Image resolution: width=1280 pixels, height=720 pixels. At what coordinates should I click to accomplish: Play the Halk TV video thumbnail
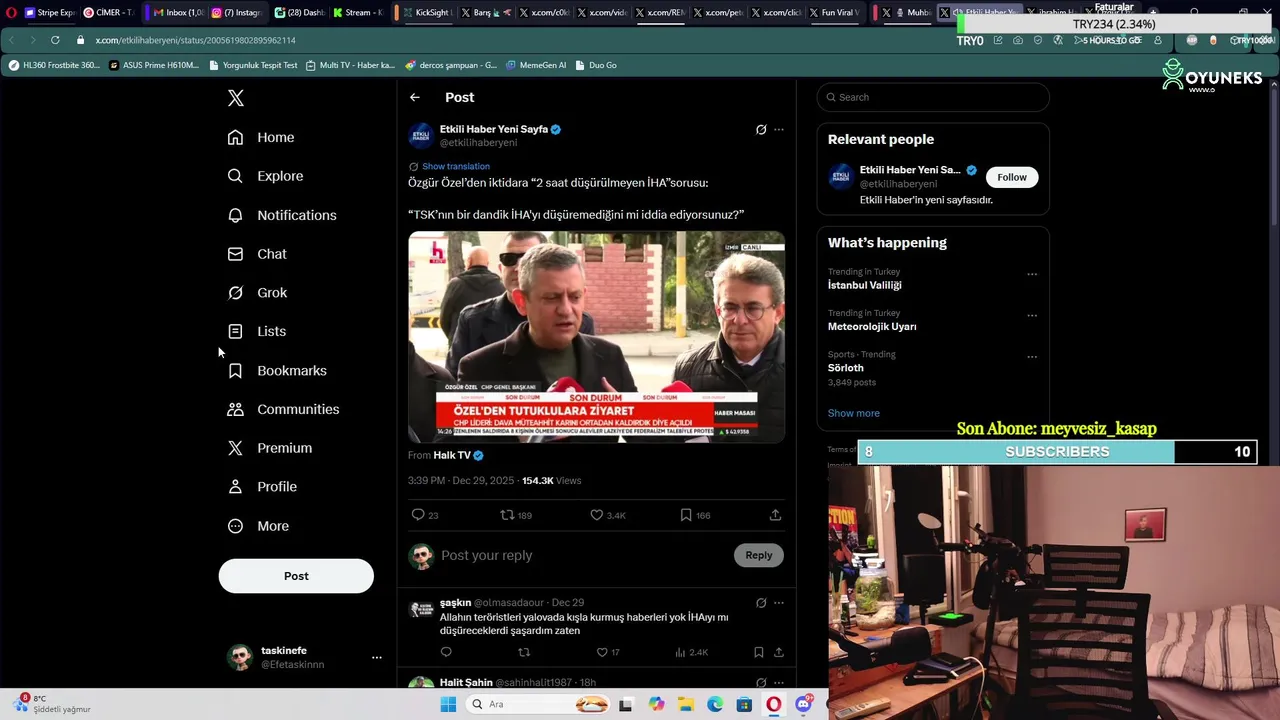coord(596,337)
